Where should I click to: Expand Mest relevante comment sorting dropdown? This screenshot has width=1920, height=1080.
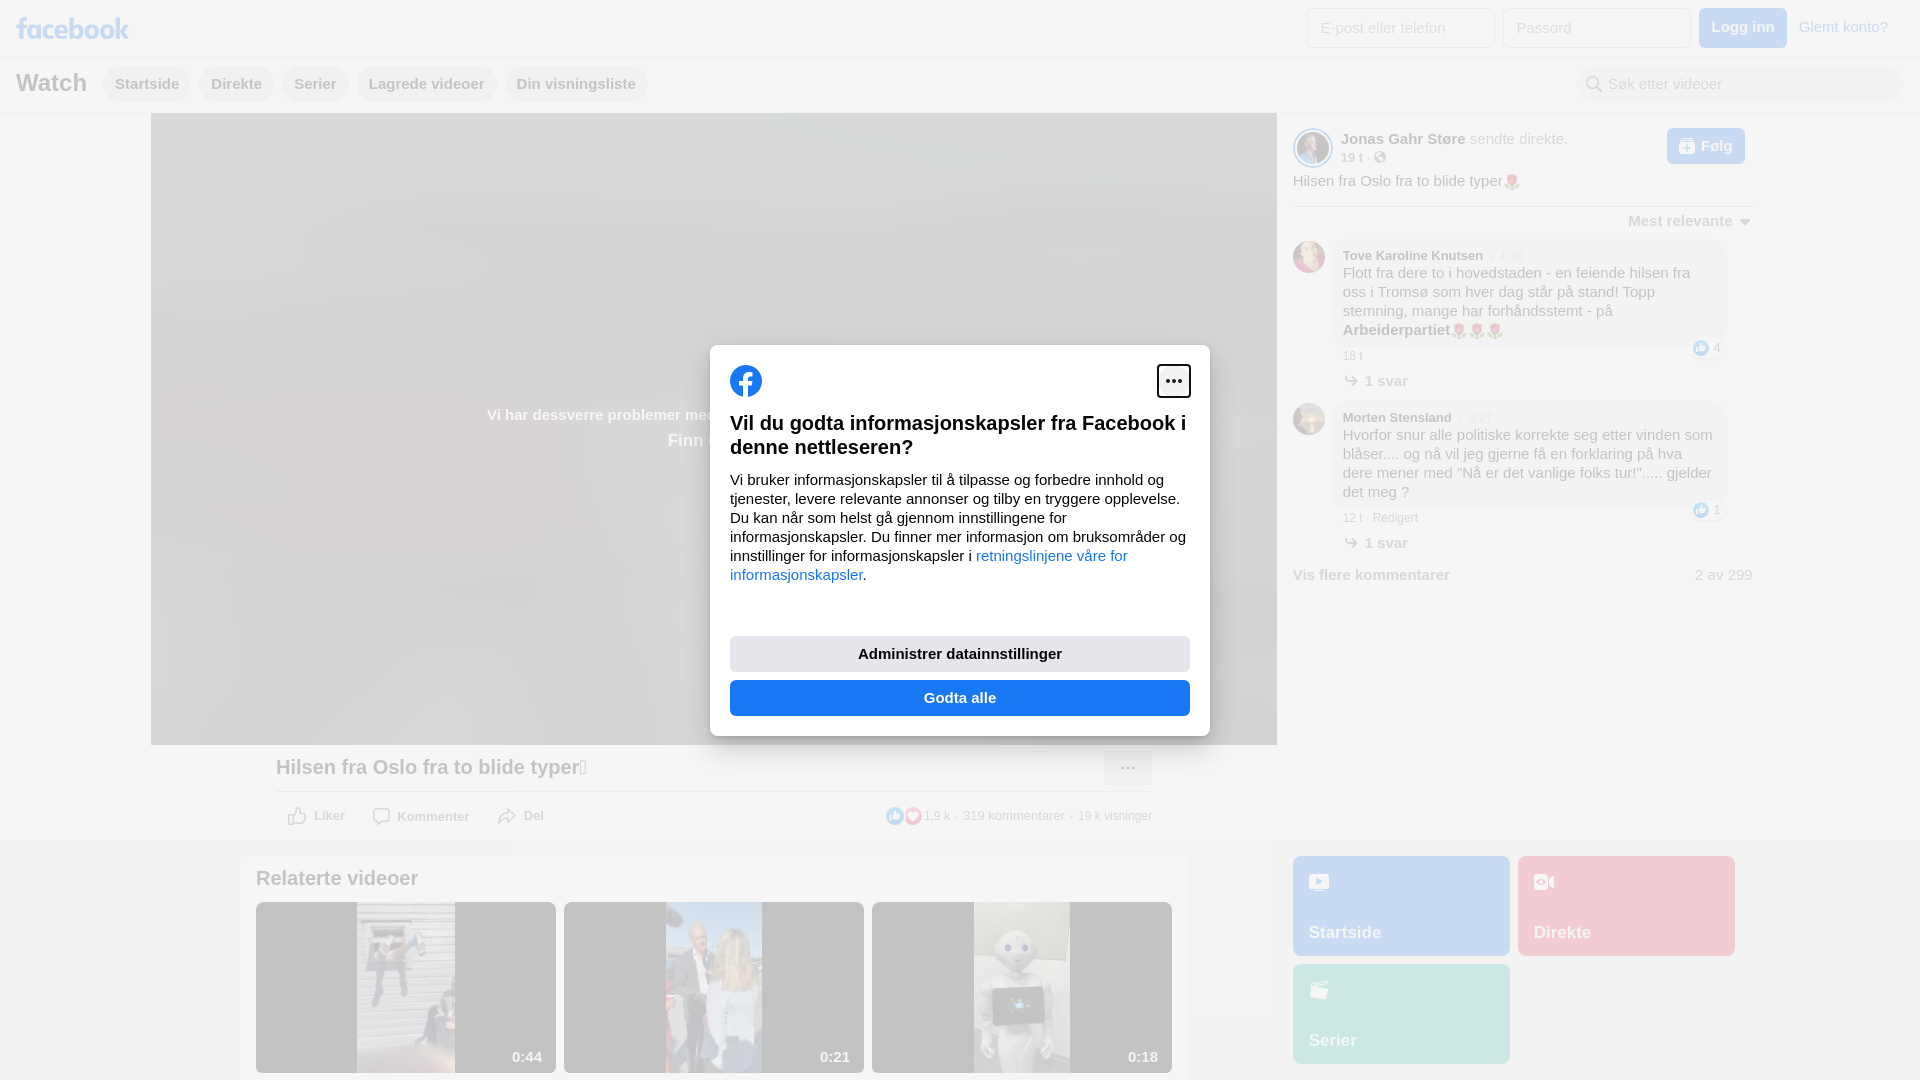pos(1689,221)
